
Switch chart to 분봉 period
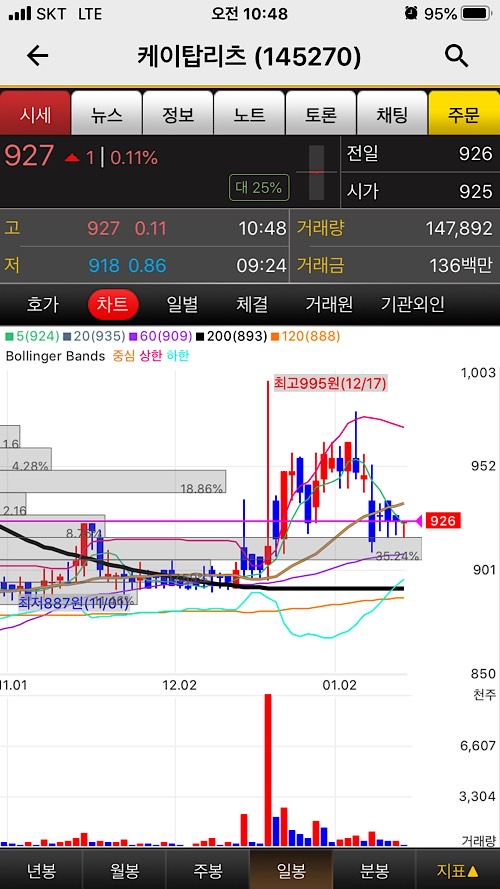375,870
